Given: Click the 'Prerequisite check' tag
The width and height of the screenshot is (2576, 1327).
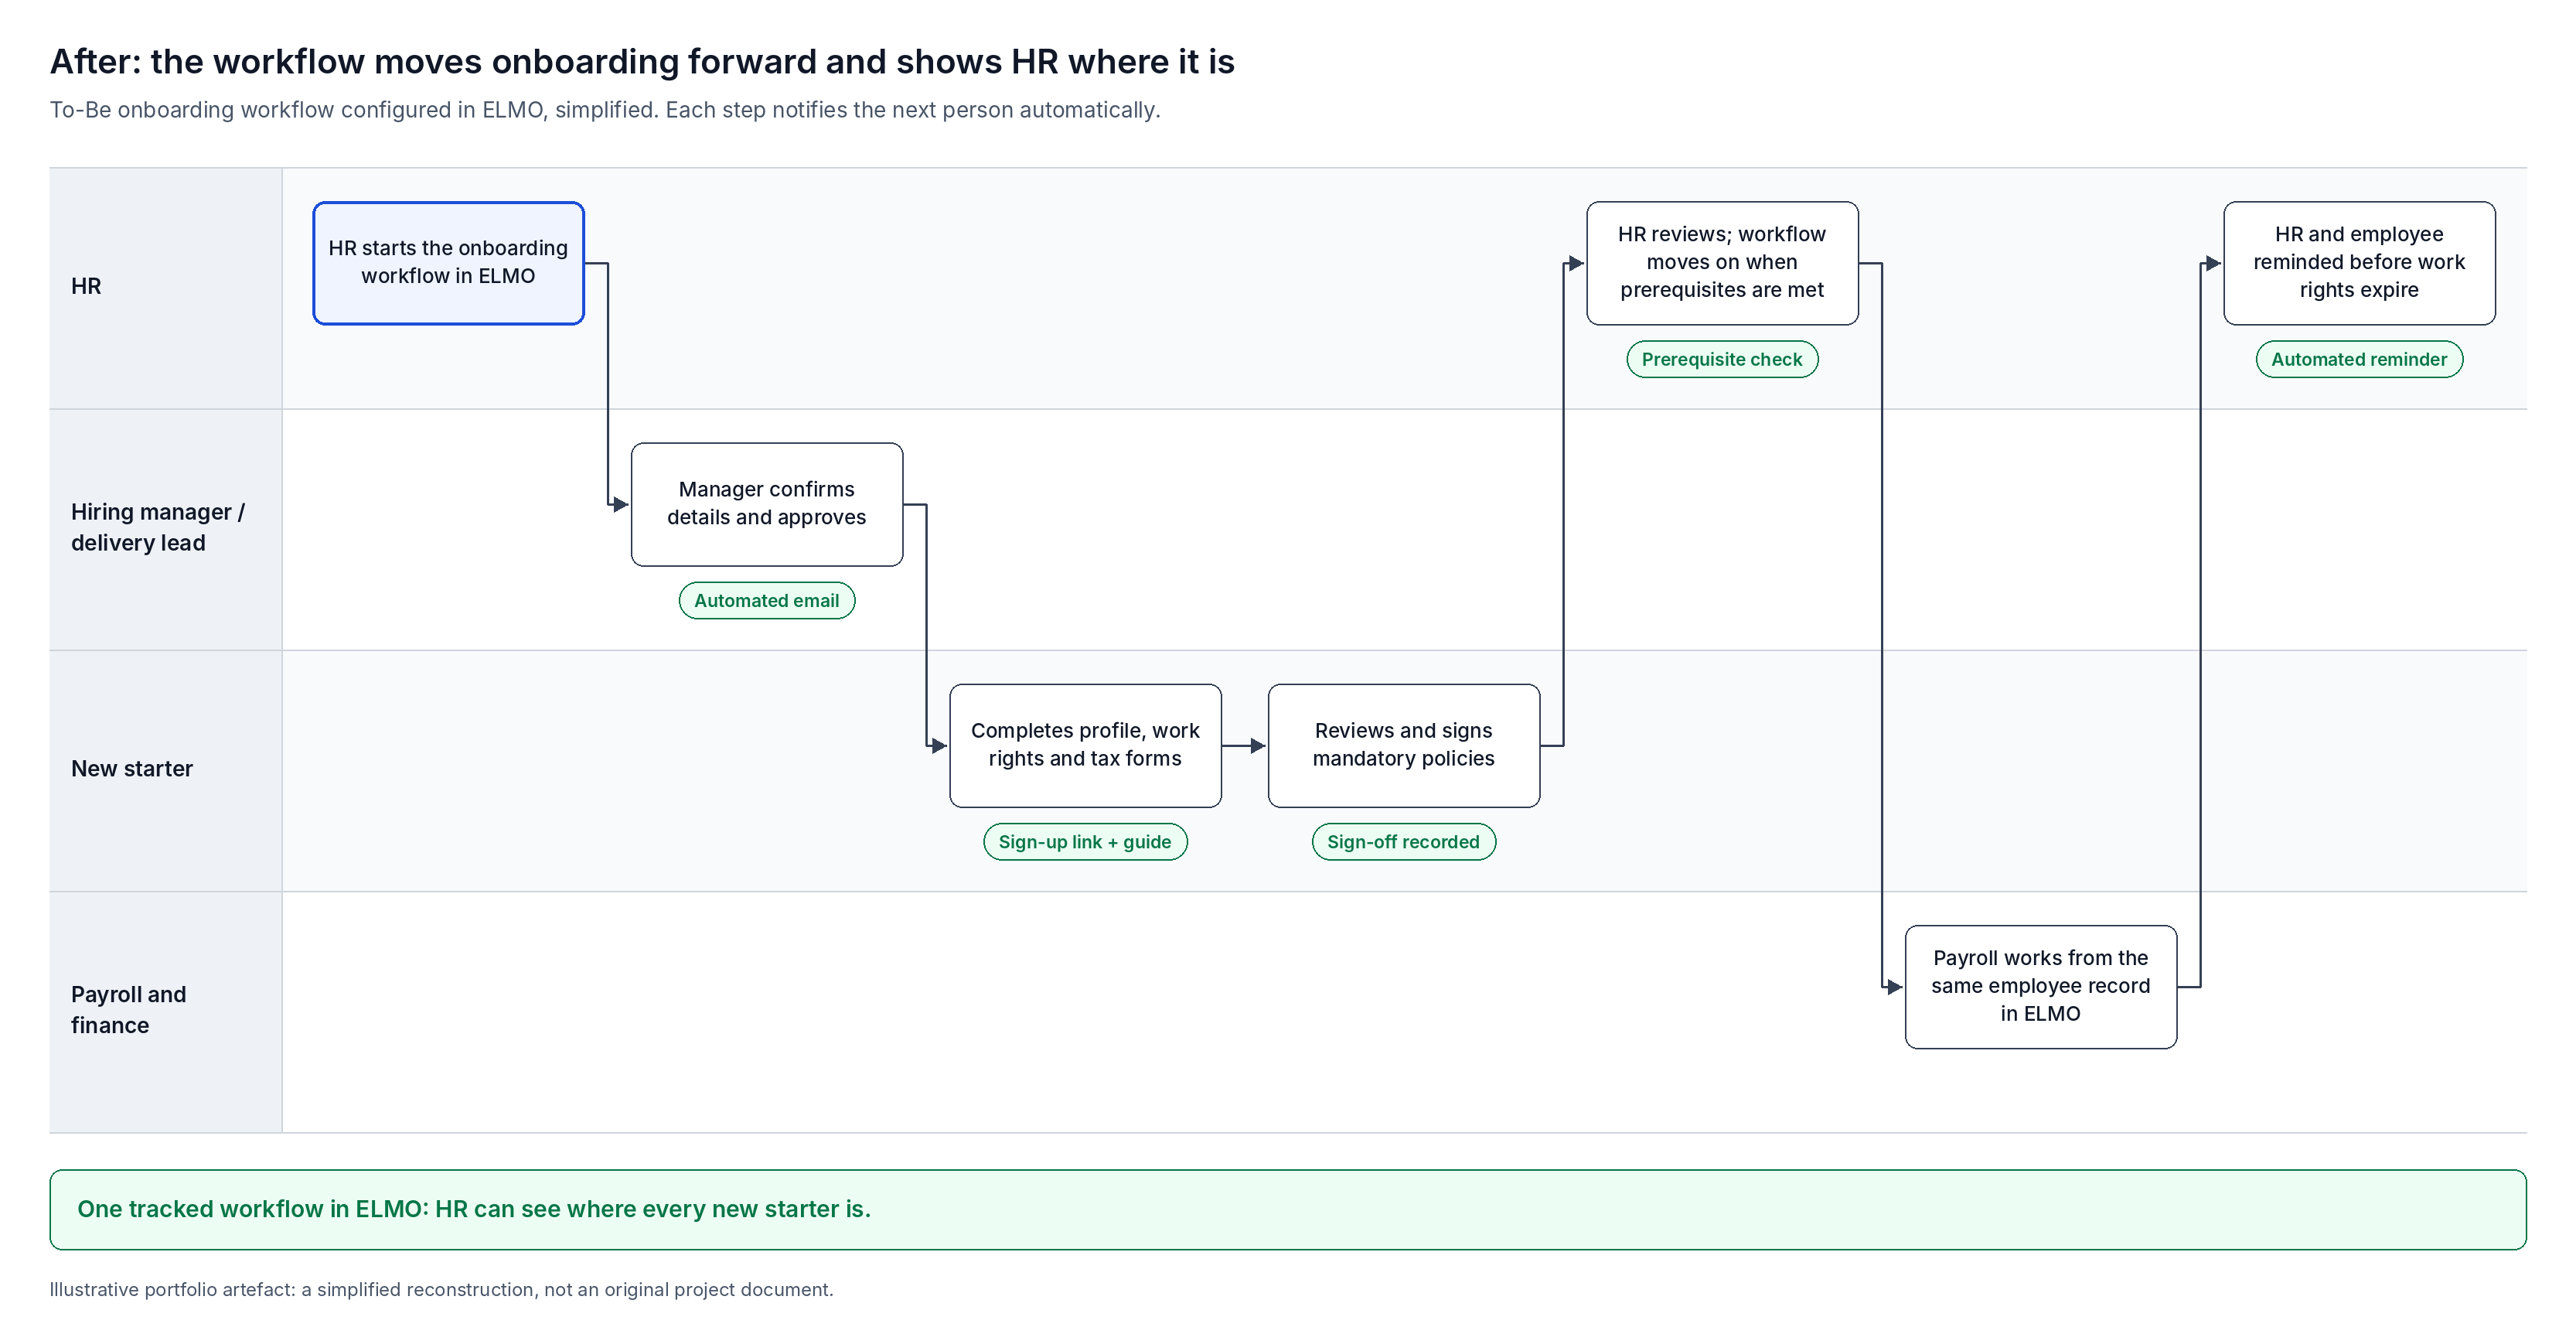Looking at the screenshot, I should click(x=1722, y=359).
